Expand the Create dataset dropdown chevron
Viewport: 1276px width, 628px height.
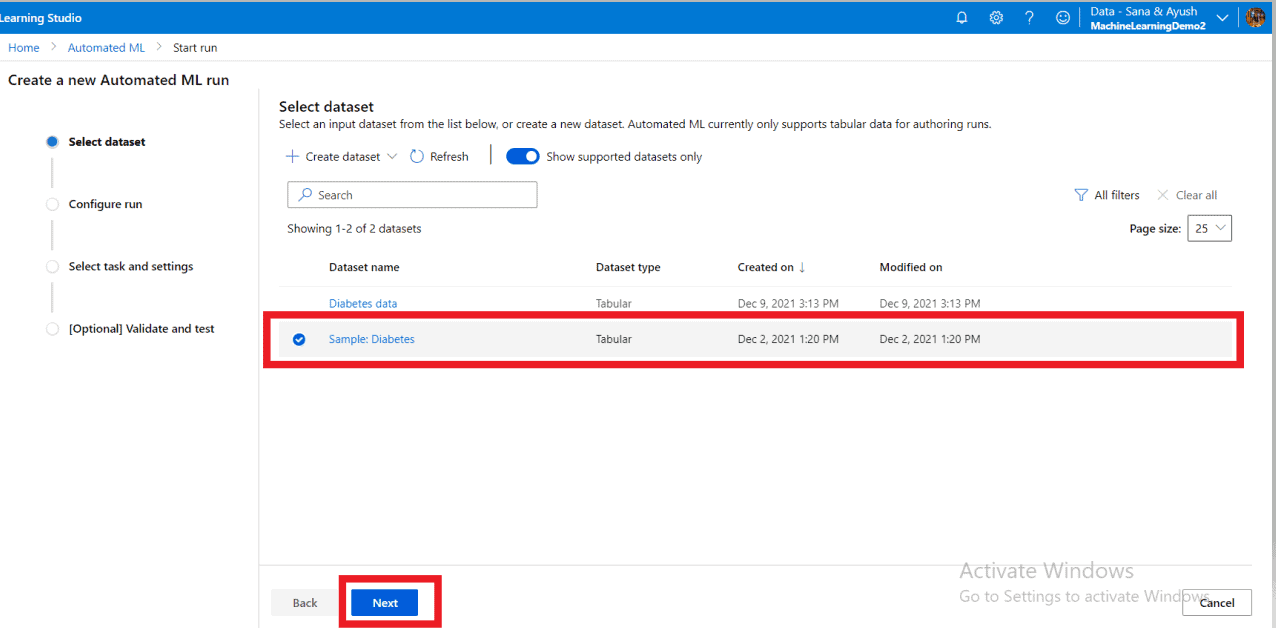[392, 157]
